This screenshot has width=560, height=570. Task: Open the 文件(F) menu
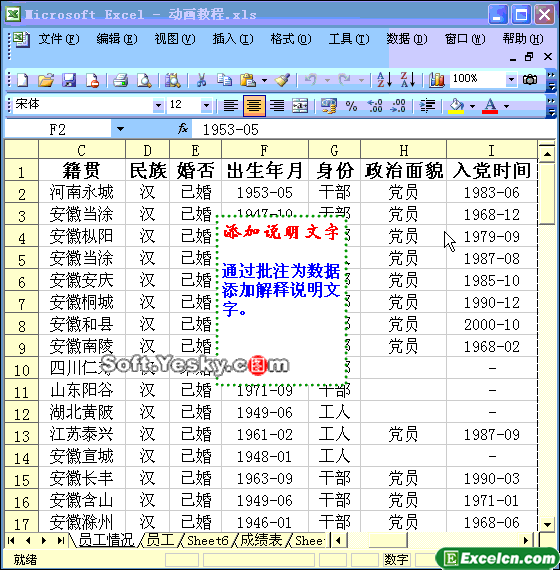pos(59,39)
